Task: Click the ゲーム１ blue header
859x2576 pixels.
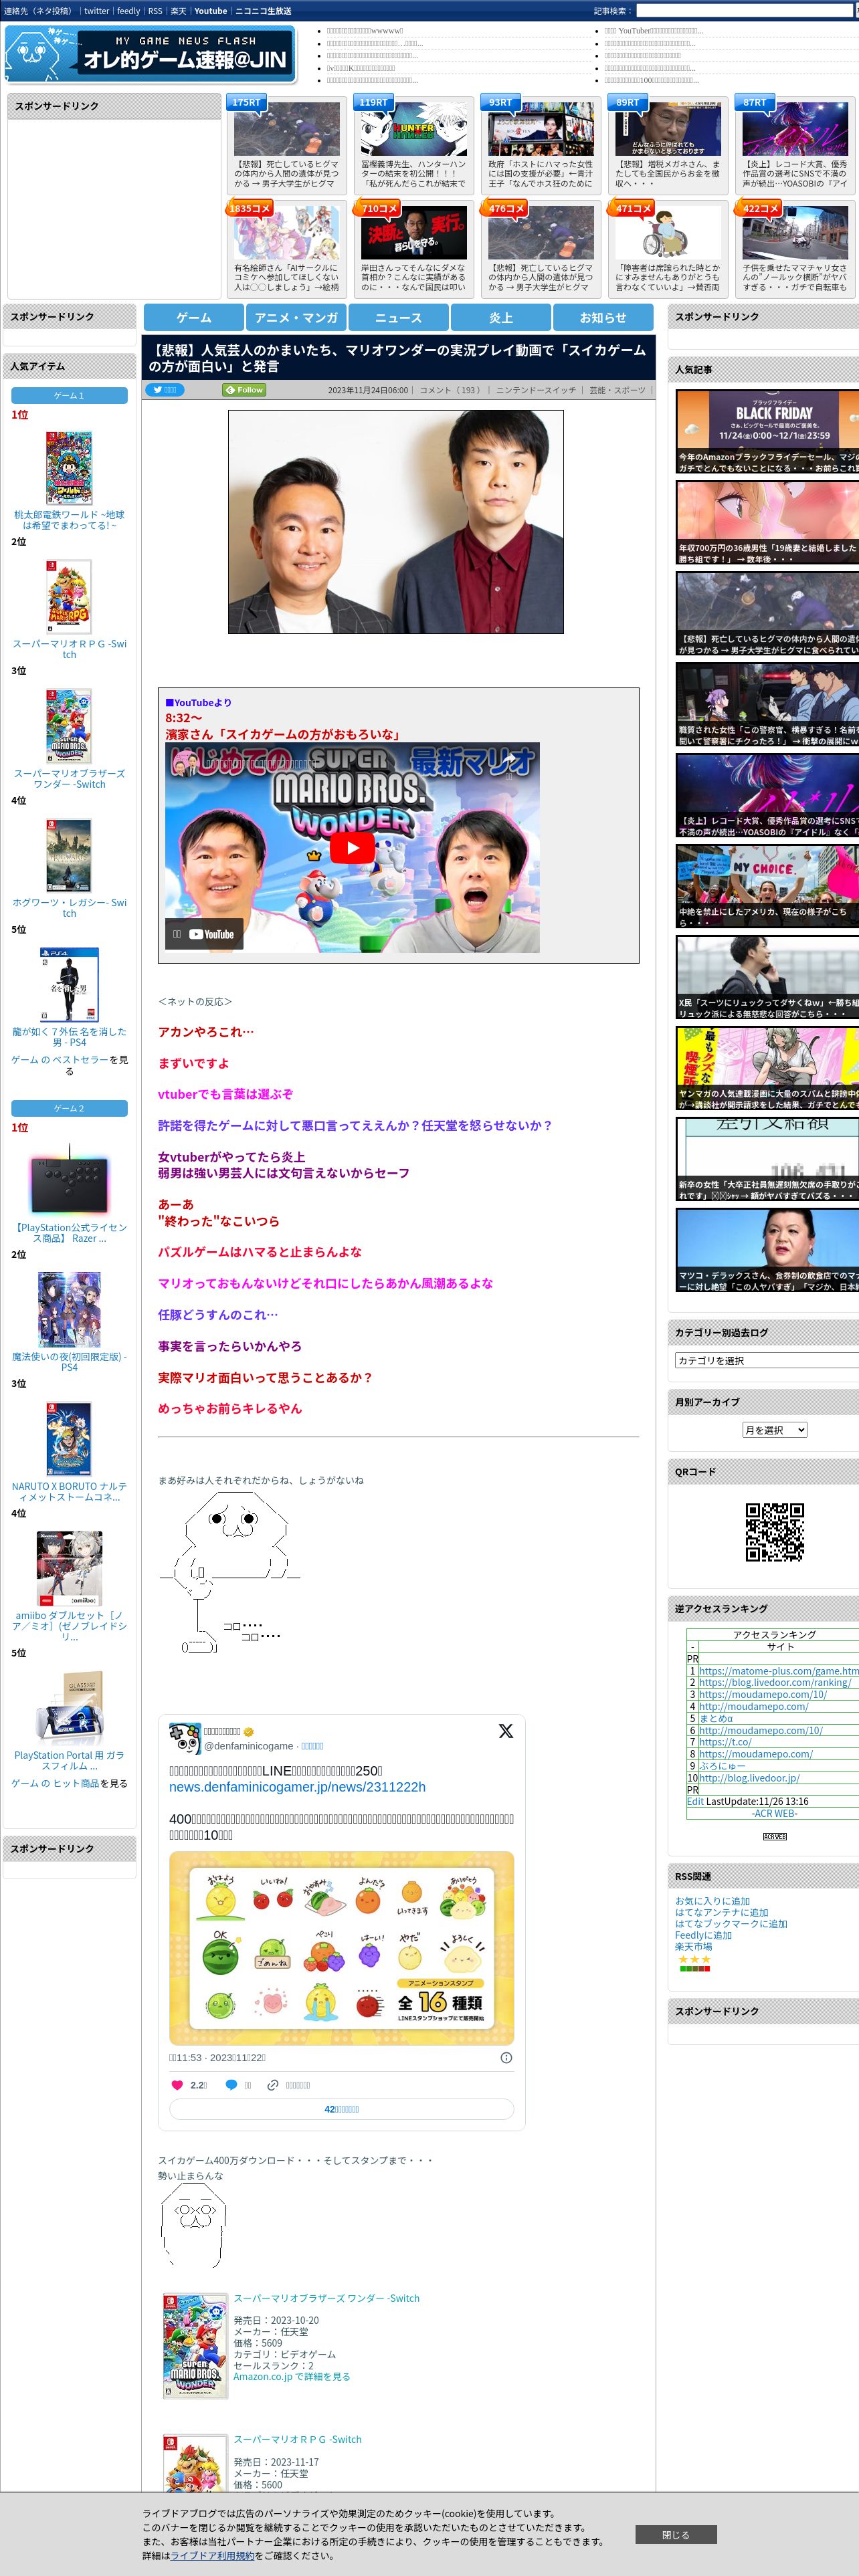Action: (x=69, y=395)
